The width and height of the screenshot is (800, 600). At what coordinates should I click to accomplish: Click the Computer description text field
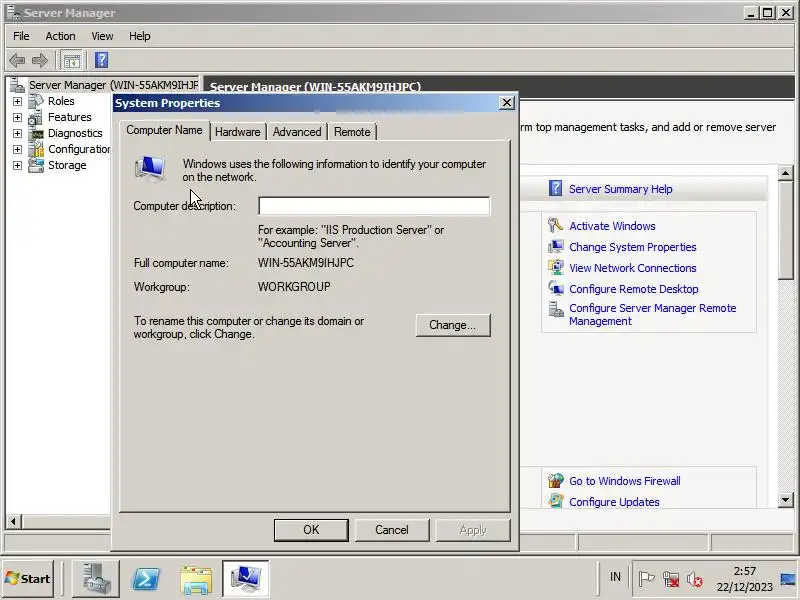point(374,206)
